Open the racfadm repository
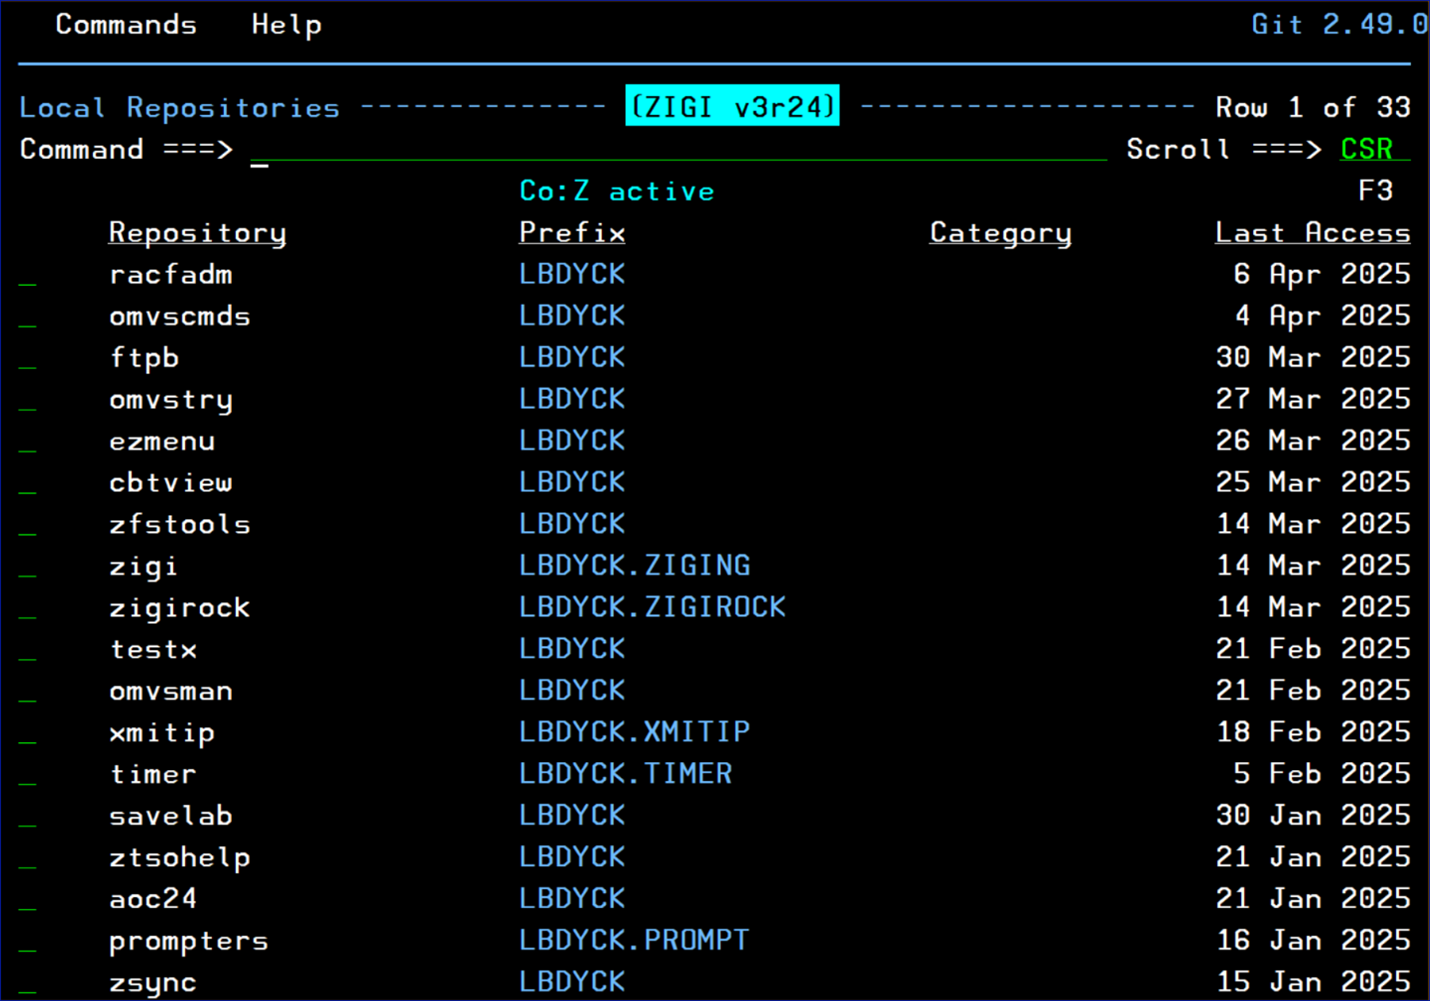The height and width of the screenshot is (1001, 1430). click(x=170, y=274)
